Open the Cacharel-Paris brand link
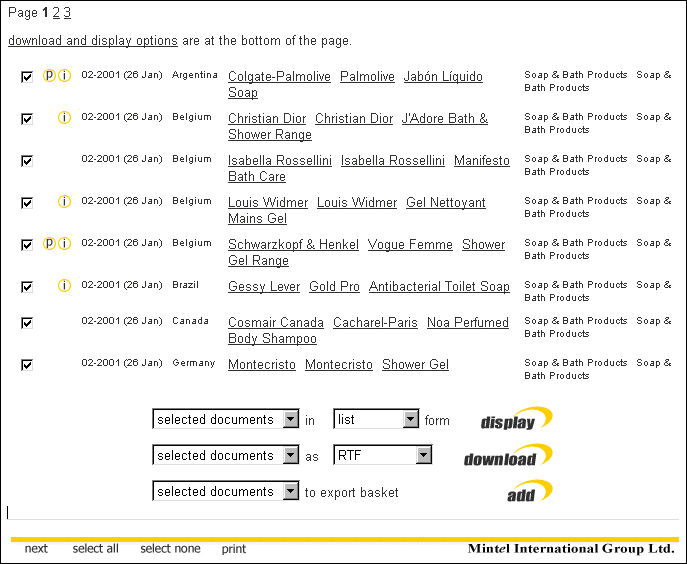Screen dimensions: 687x564 [375, 323]
